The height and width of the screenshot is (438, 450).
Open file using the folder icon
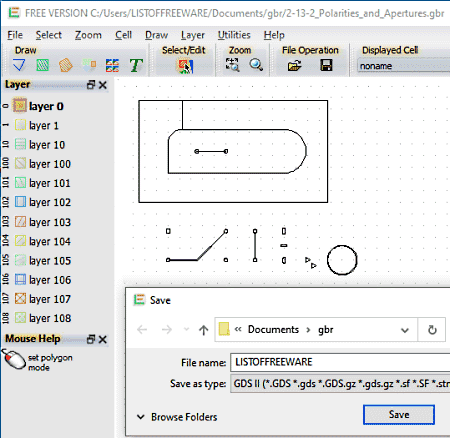pyautogui.click(x=295, y=65)
